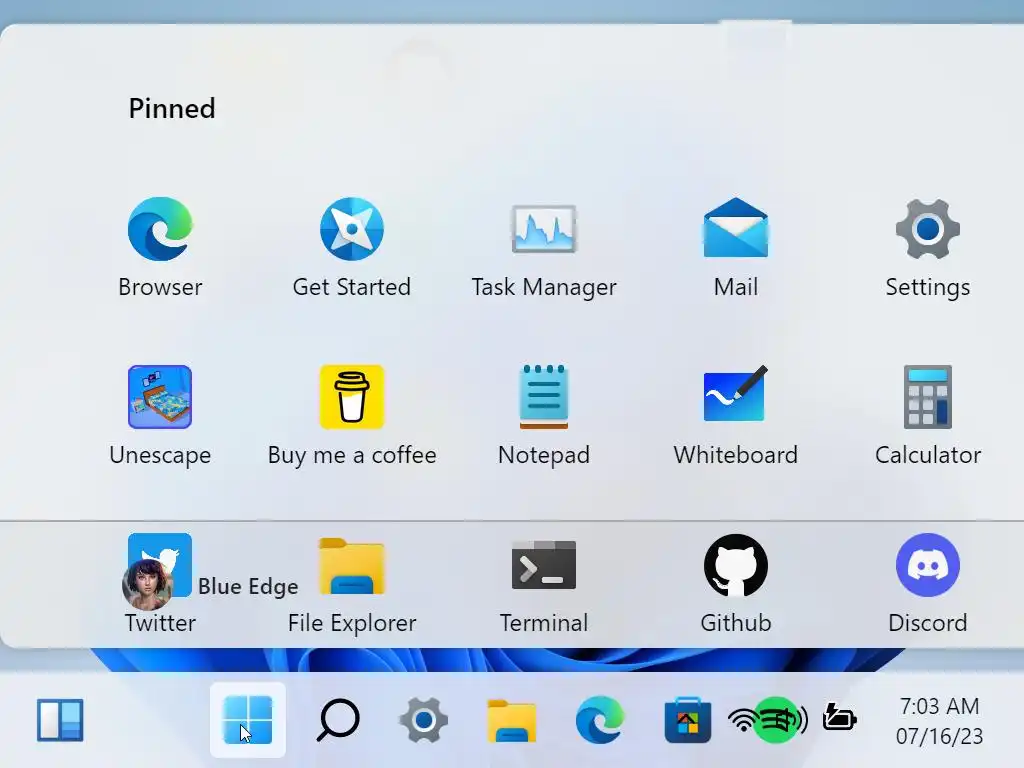The image size is (1024, 768).
Task: Open Settings from the taskbar
Action: click(x=423, y=720)
